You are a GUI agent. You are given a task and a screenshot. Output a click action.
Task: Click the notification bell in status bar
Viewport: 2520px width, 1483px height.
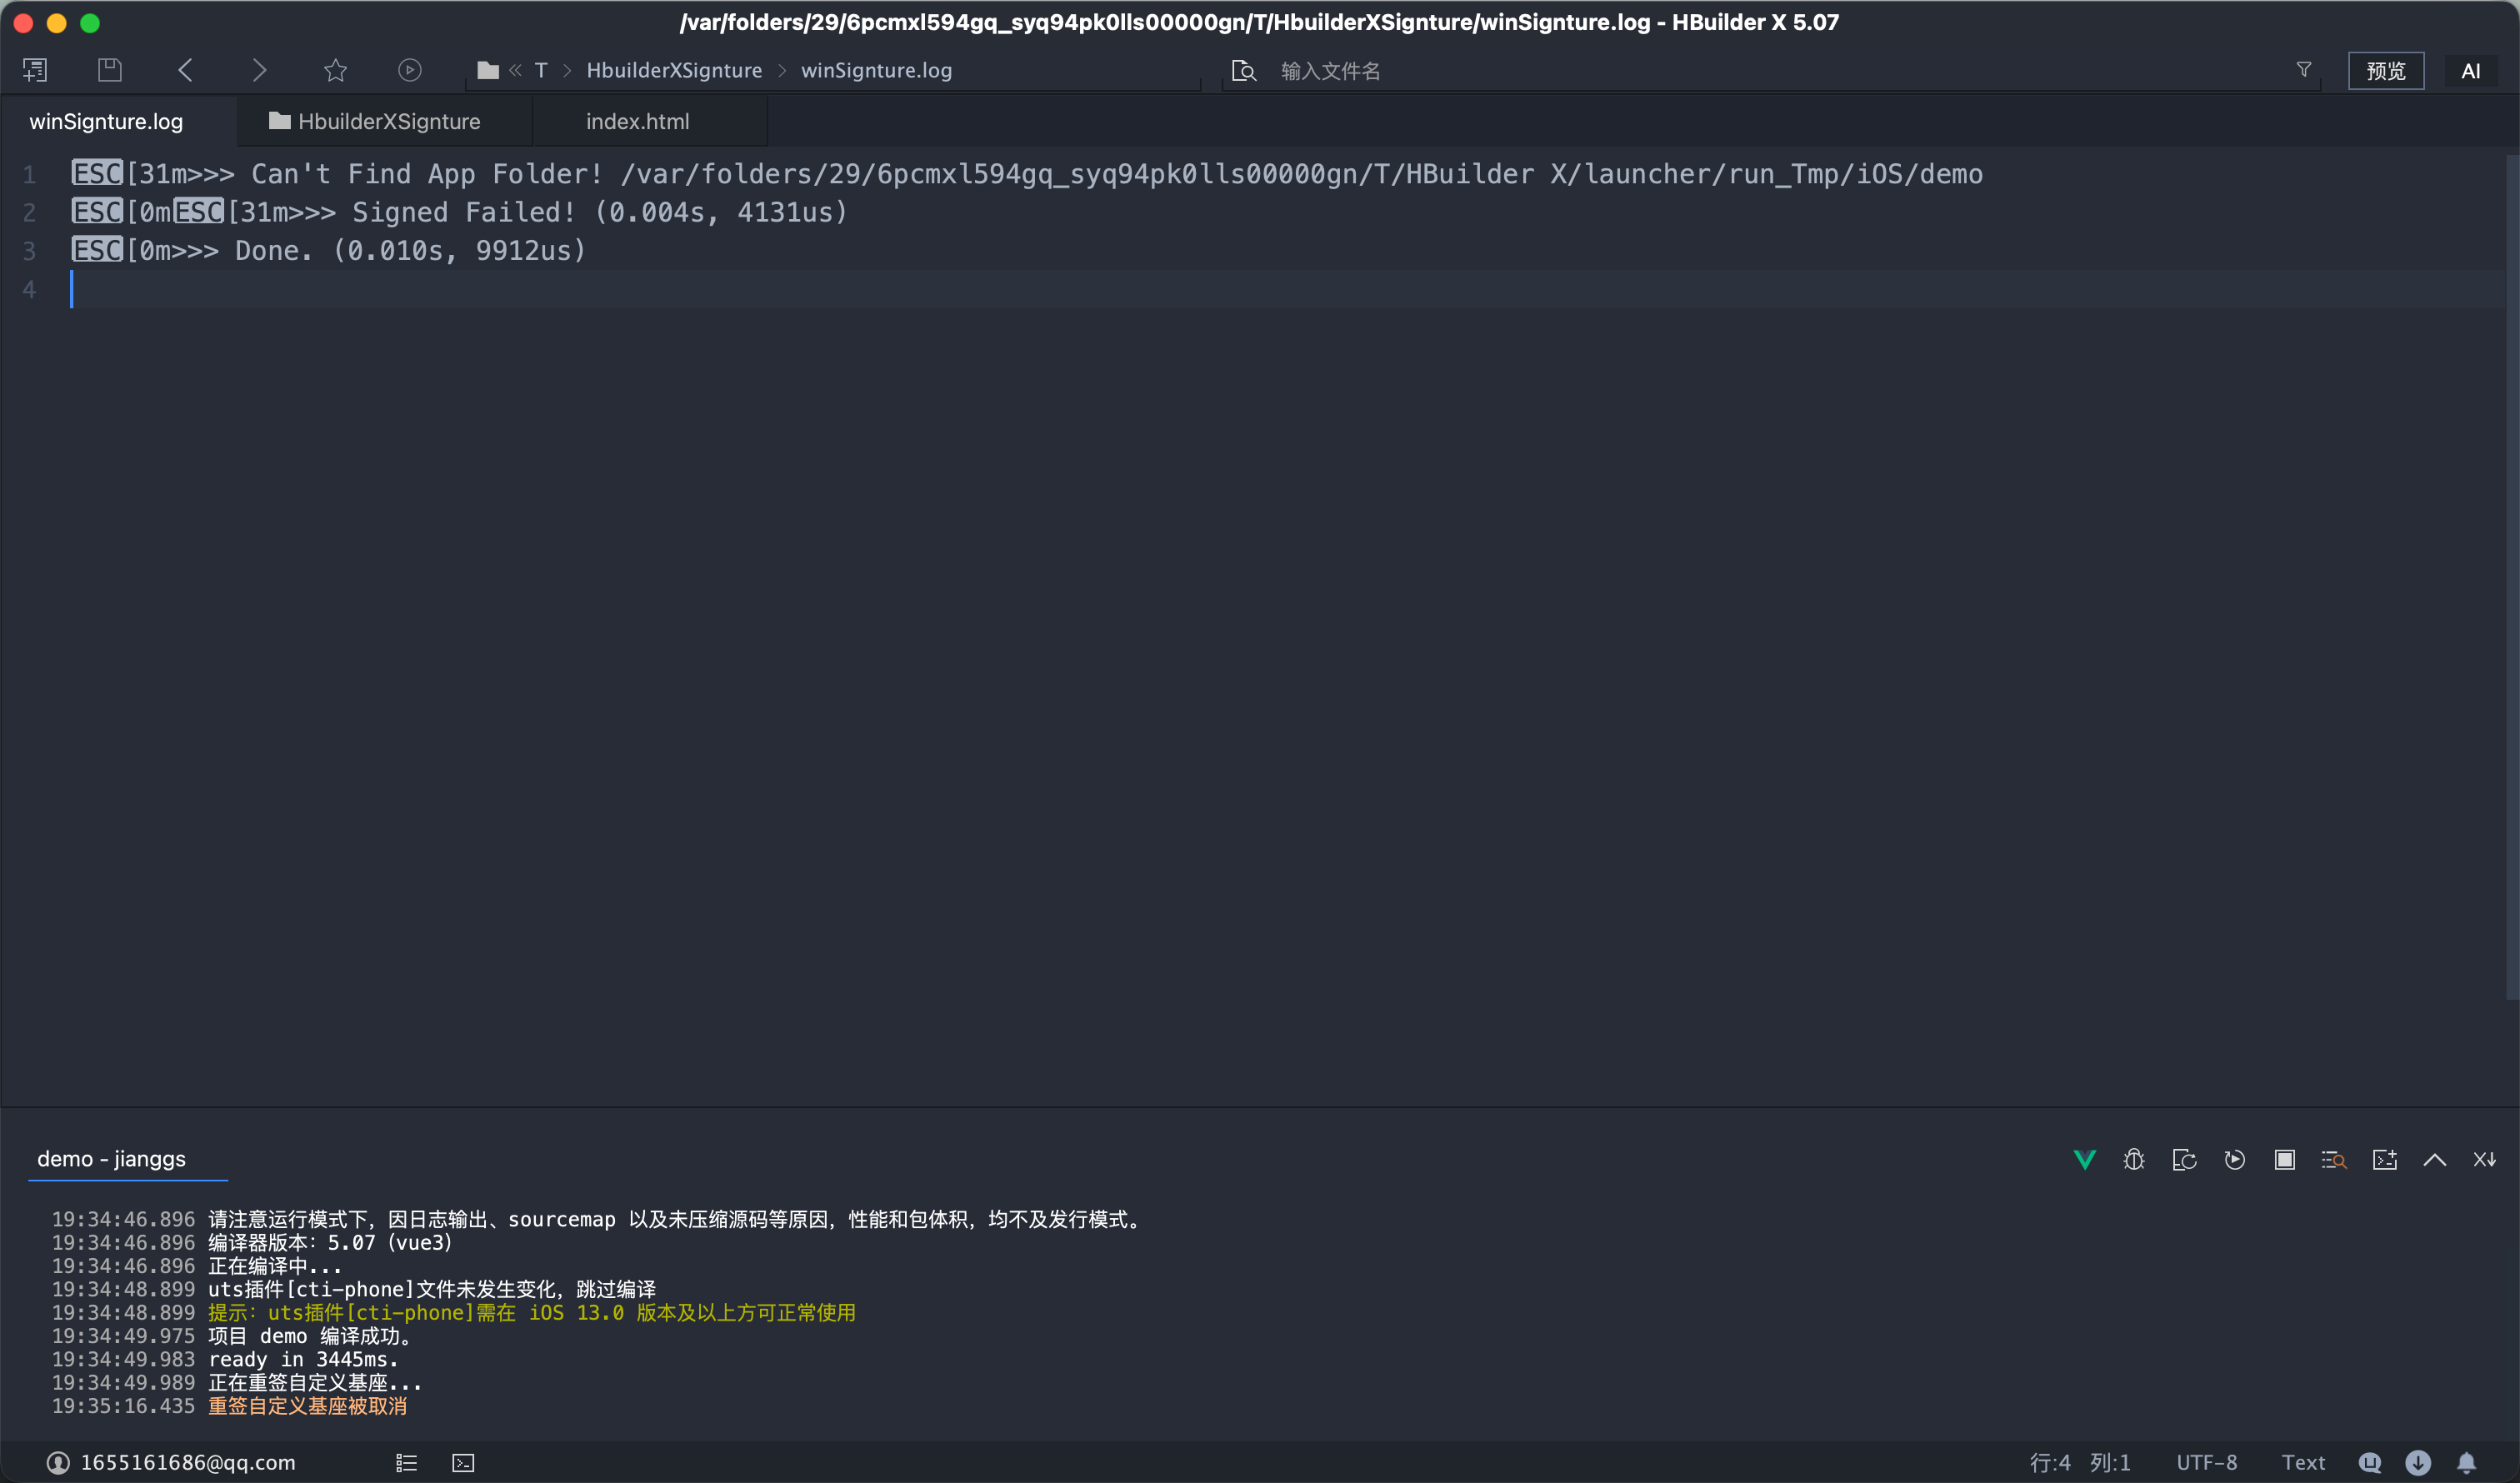tap(2466, 1462)
